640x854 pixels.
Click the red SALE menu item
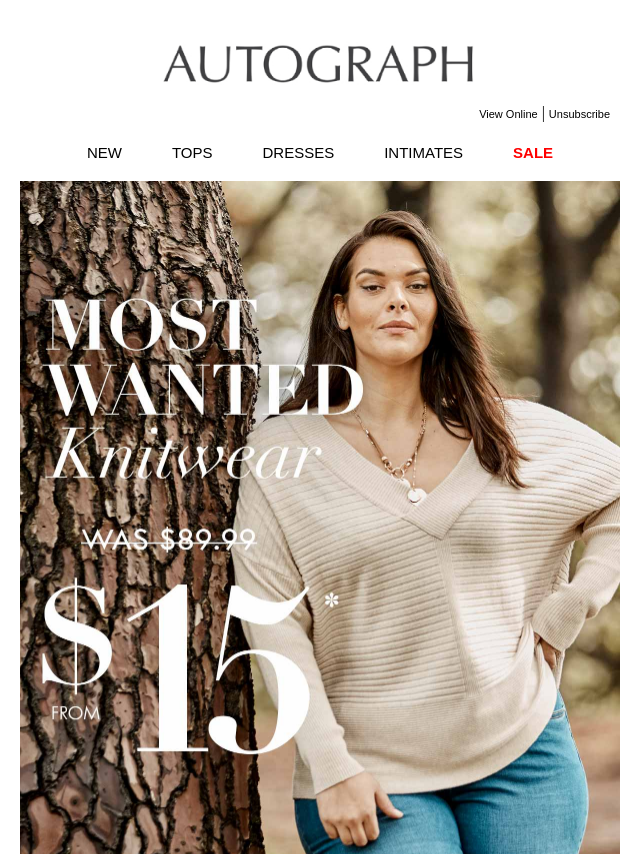click(533, 153)
